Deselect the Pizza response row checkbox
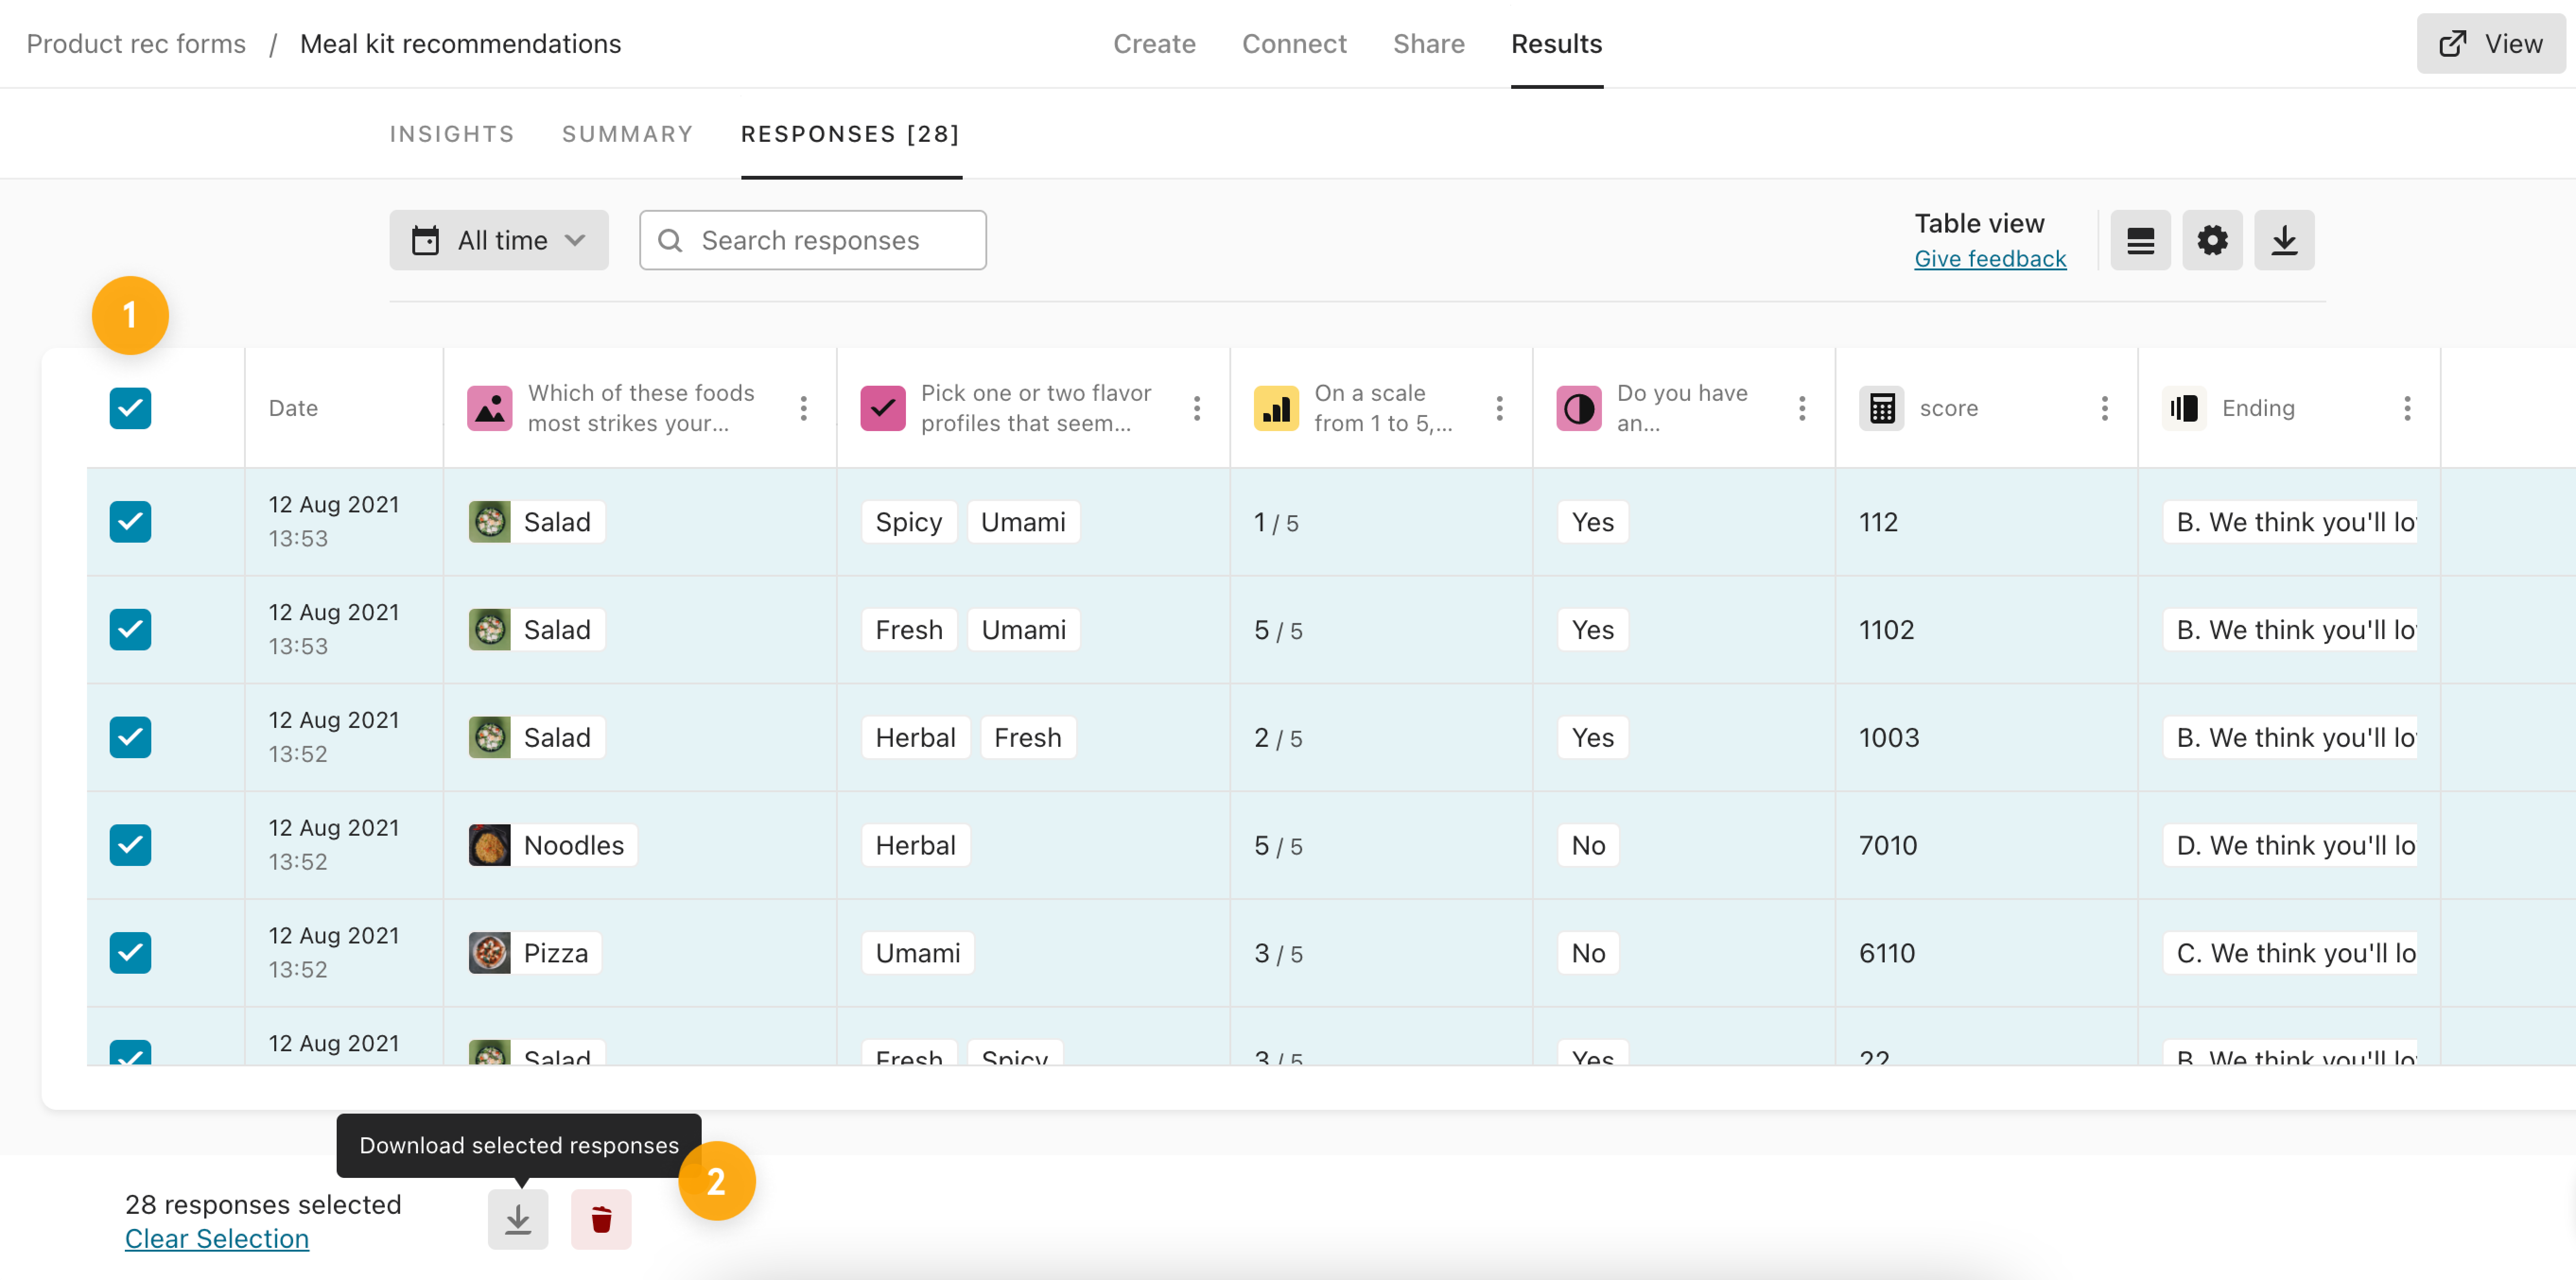The image size is (2576, 1280). tap(130, 953)
